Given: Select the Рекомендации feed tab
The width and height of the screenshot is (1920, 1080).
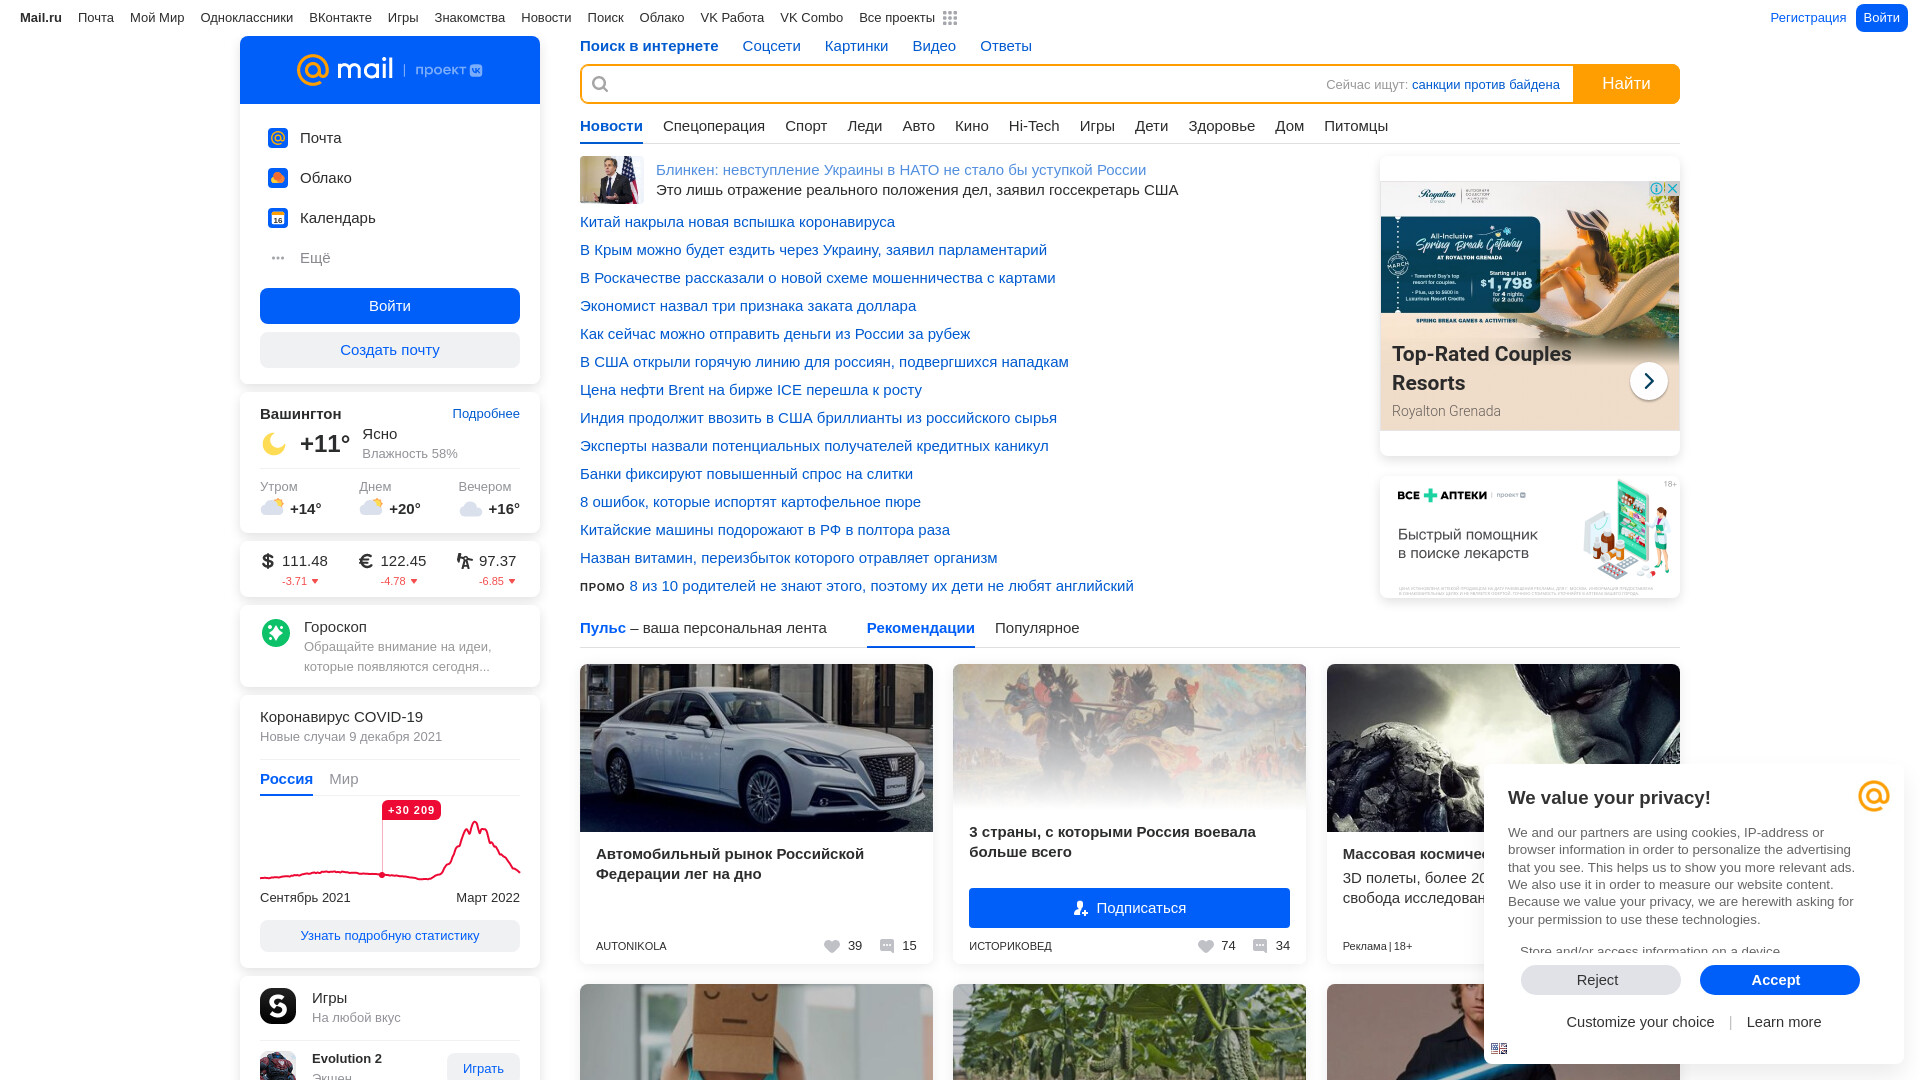Looking at the screenshot, I should (x=920, y=628).
